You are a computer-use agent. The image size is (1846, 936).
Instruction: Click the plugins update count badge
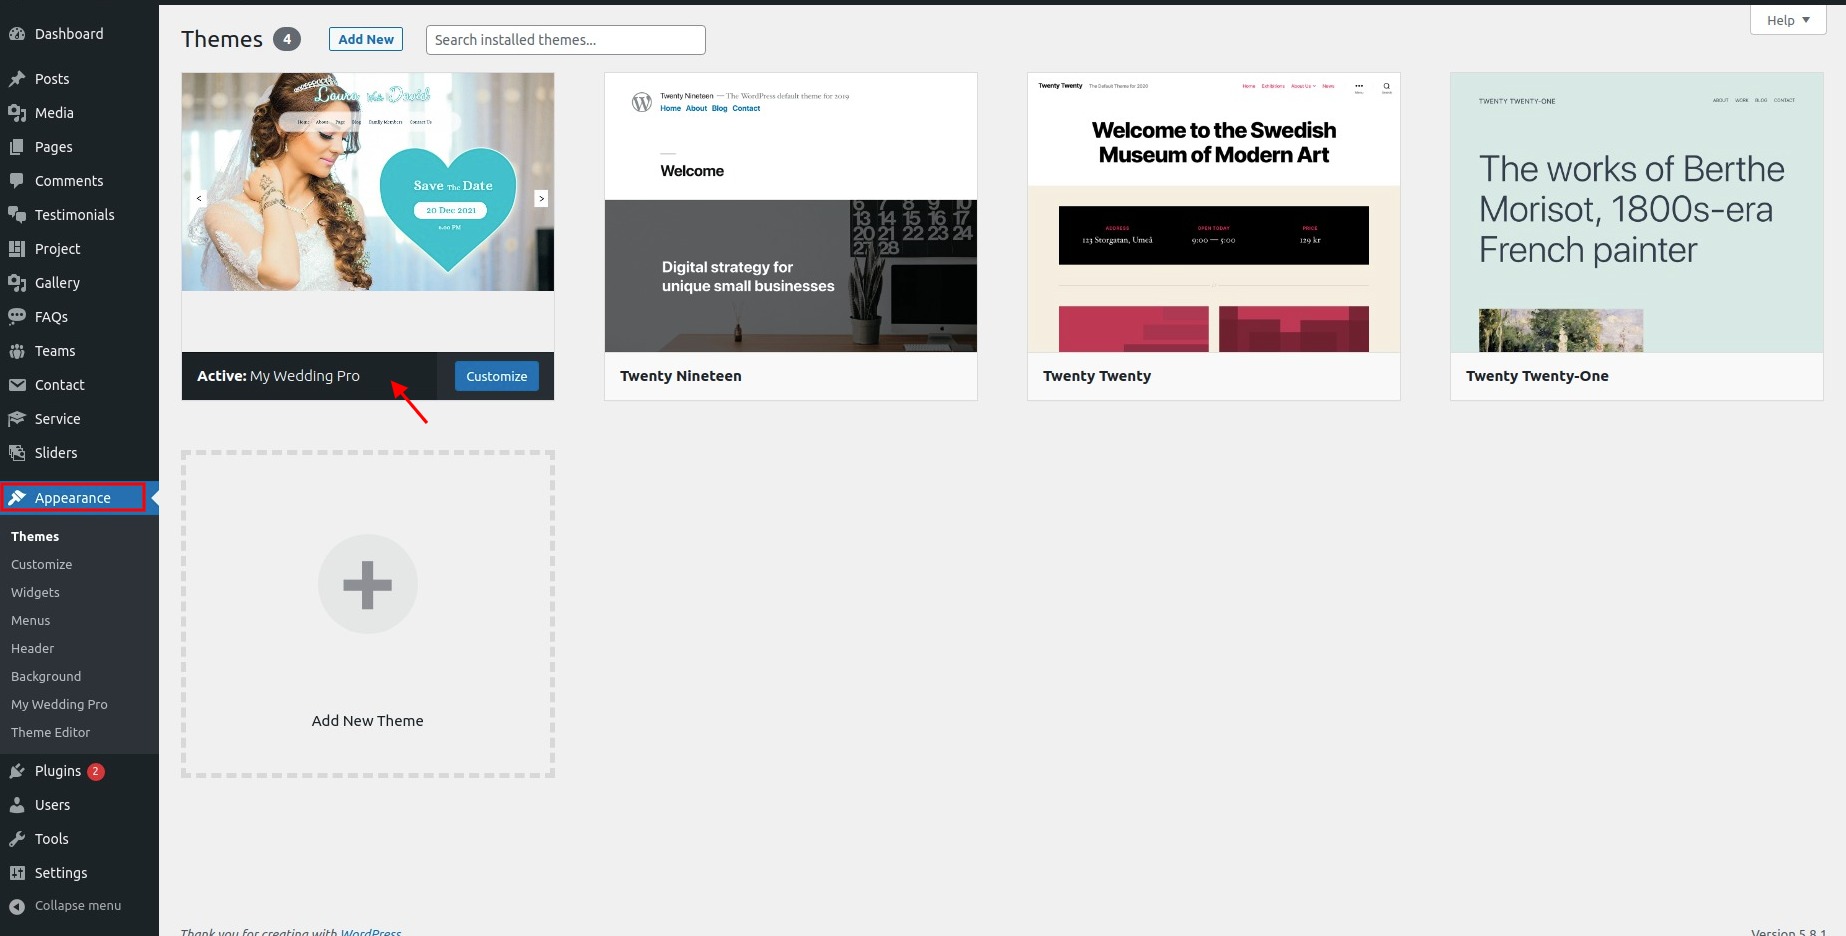pyautogui.click(x=96, y=771)
